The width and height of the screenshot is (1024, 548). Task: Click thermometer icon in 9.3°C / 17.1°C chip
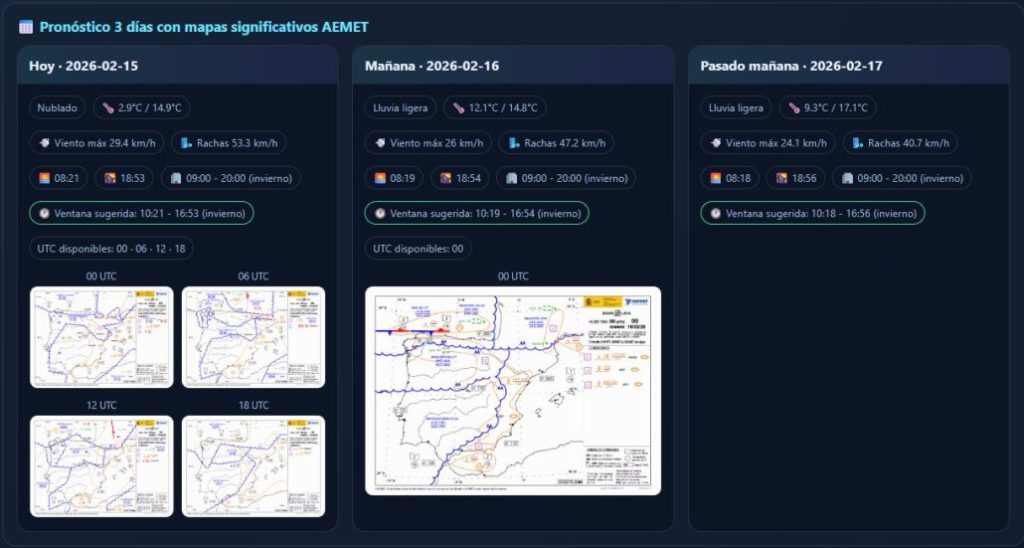pos(793,108)
